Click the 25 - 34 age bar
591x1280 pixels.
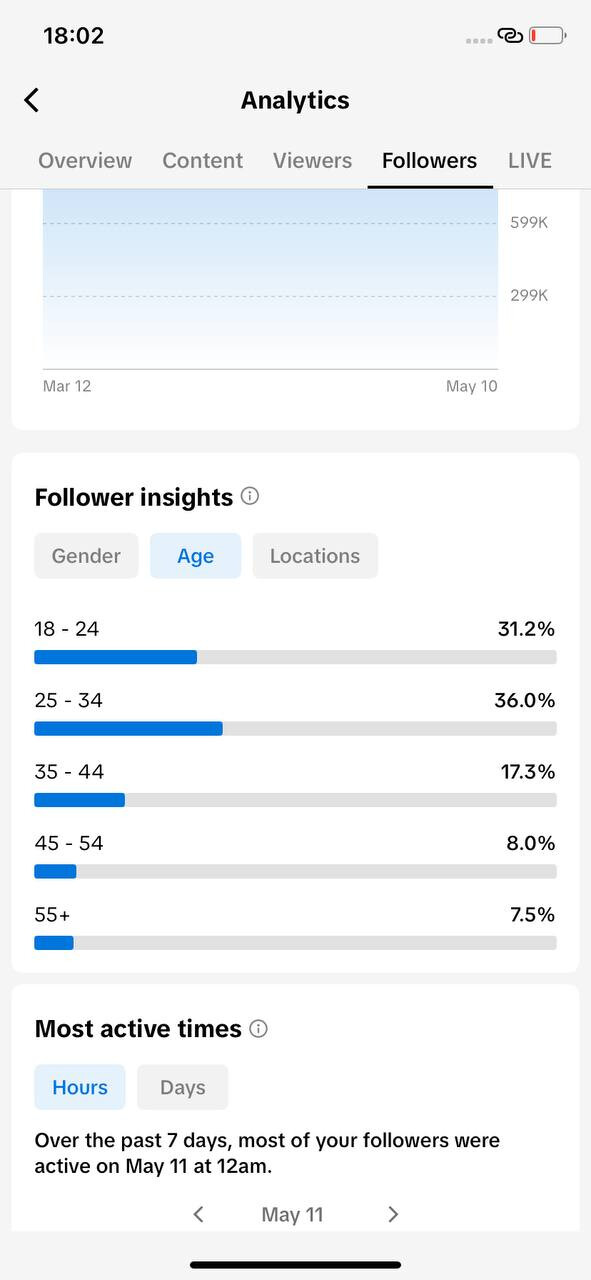coord(295,728)
